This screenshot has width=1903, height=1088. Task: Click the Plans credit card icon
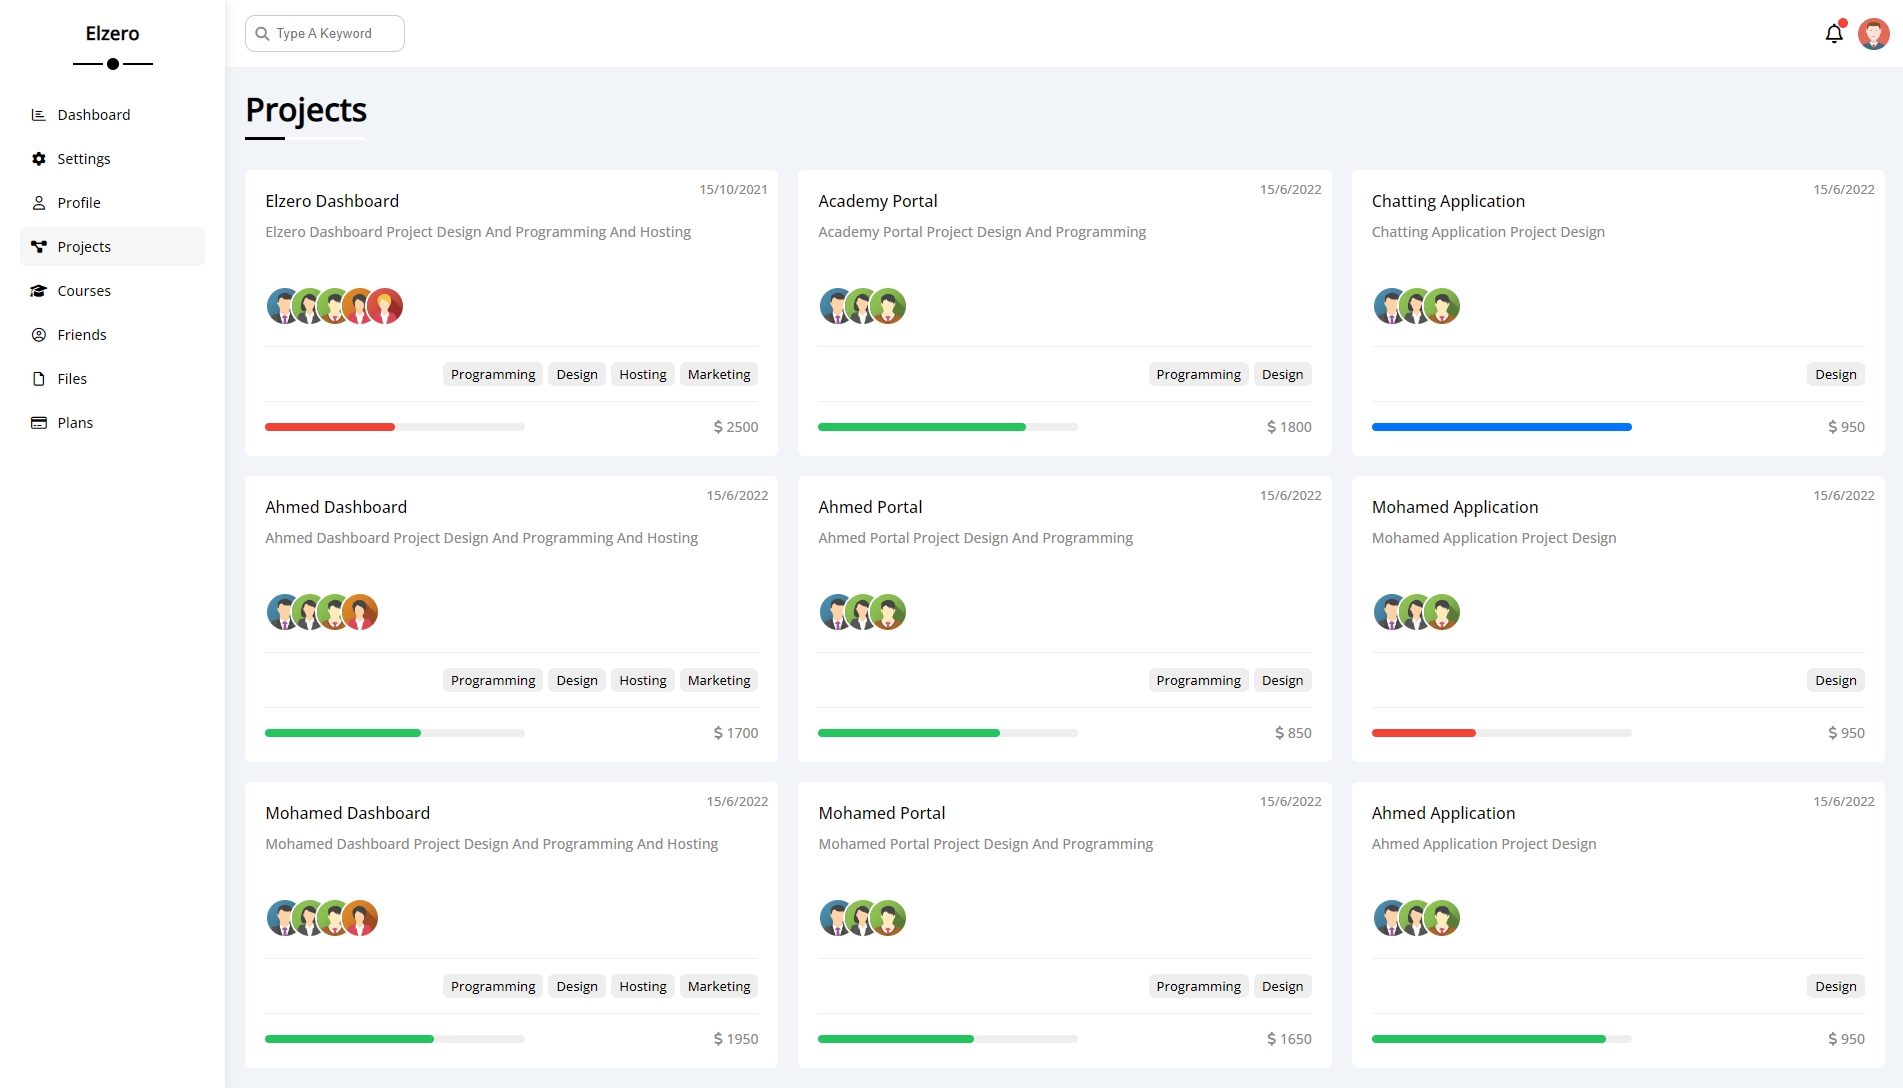click(39, 423)
